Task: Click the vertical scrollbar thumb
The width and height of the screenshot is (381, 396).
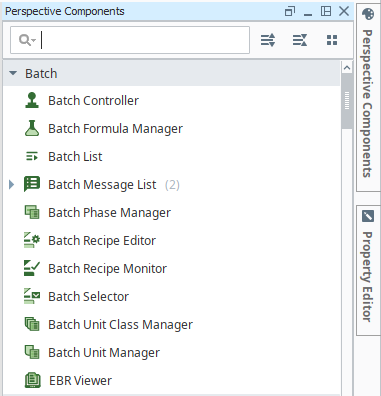Action: pyautogui.click(x=347, y=101)
